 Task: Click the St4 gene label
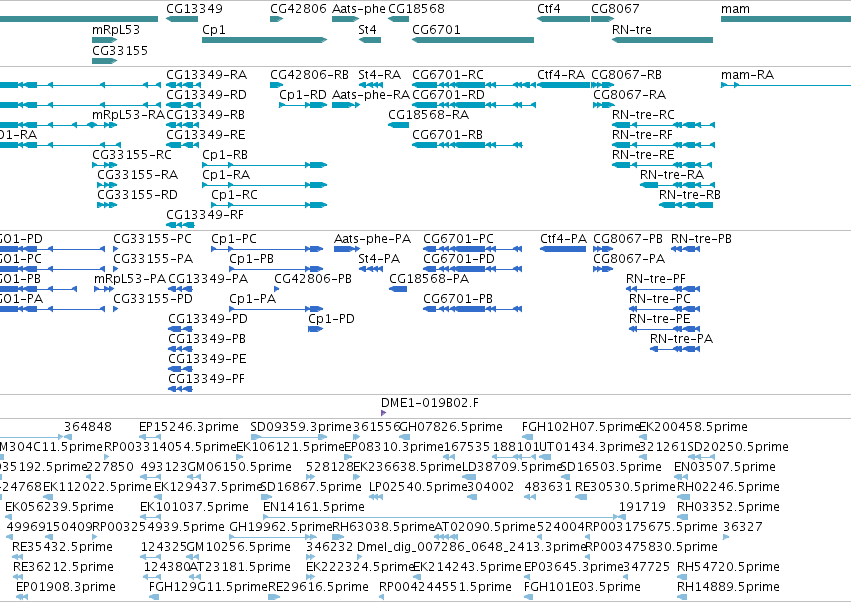coord(367,29)
